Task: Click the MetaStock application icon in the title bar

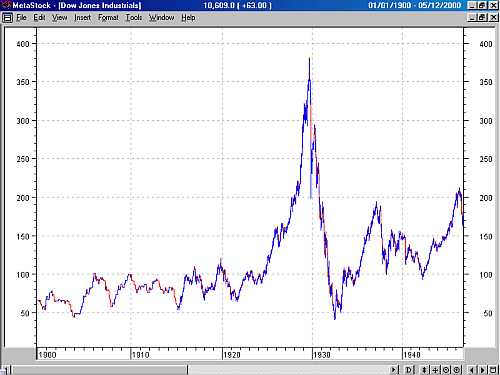Action: (6, 5)
